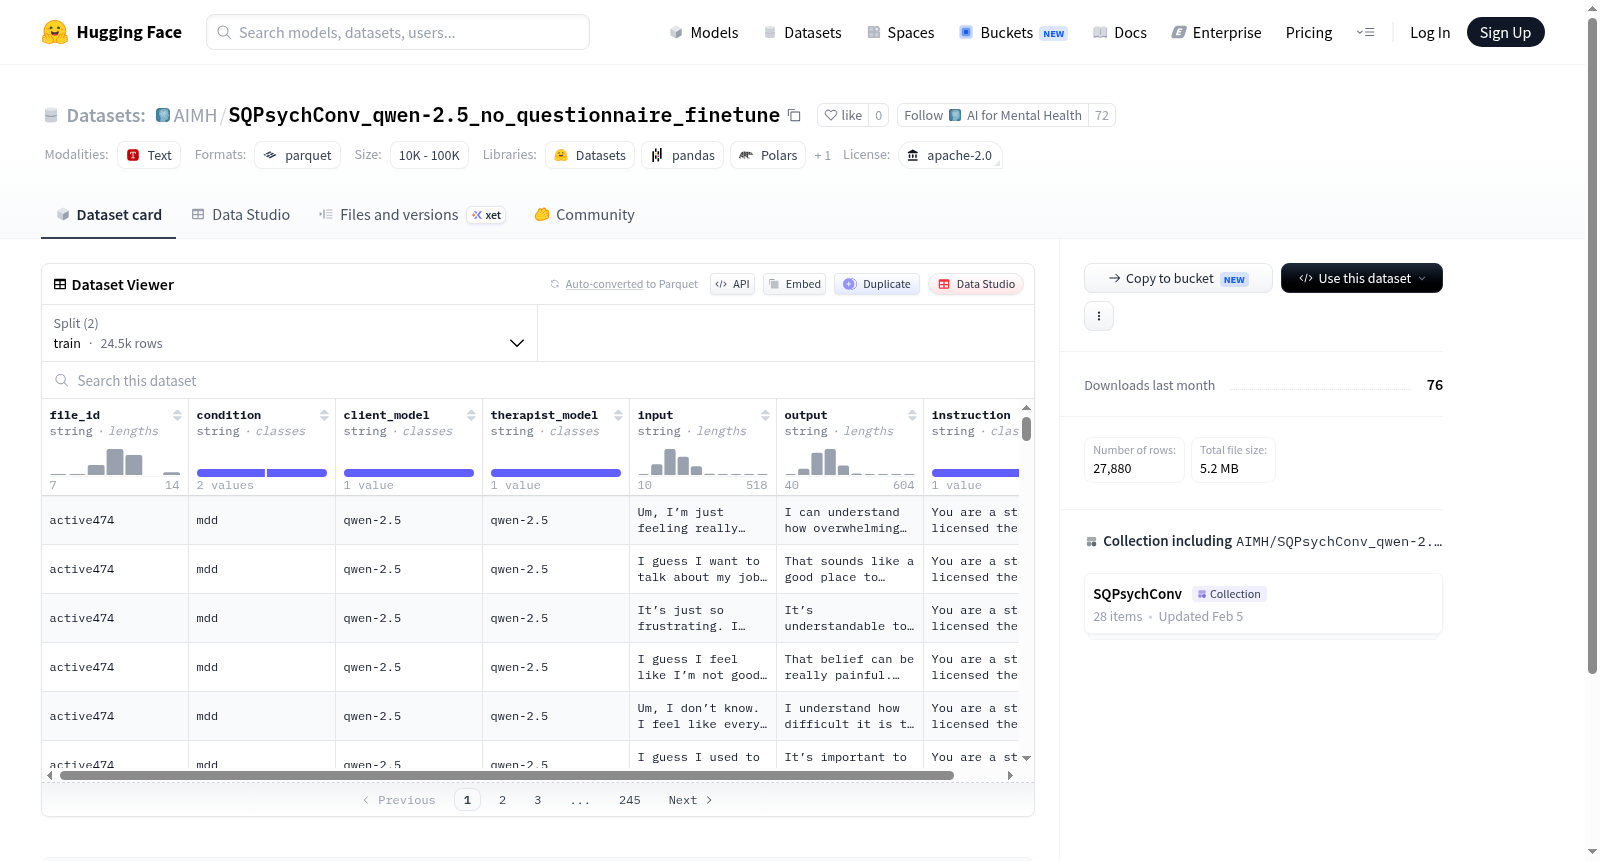
Task: Copy dataset name with the copy icon
Action: 794,115
